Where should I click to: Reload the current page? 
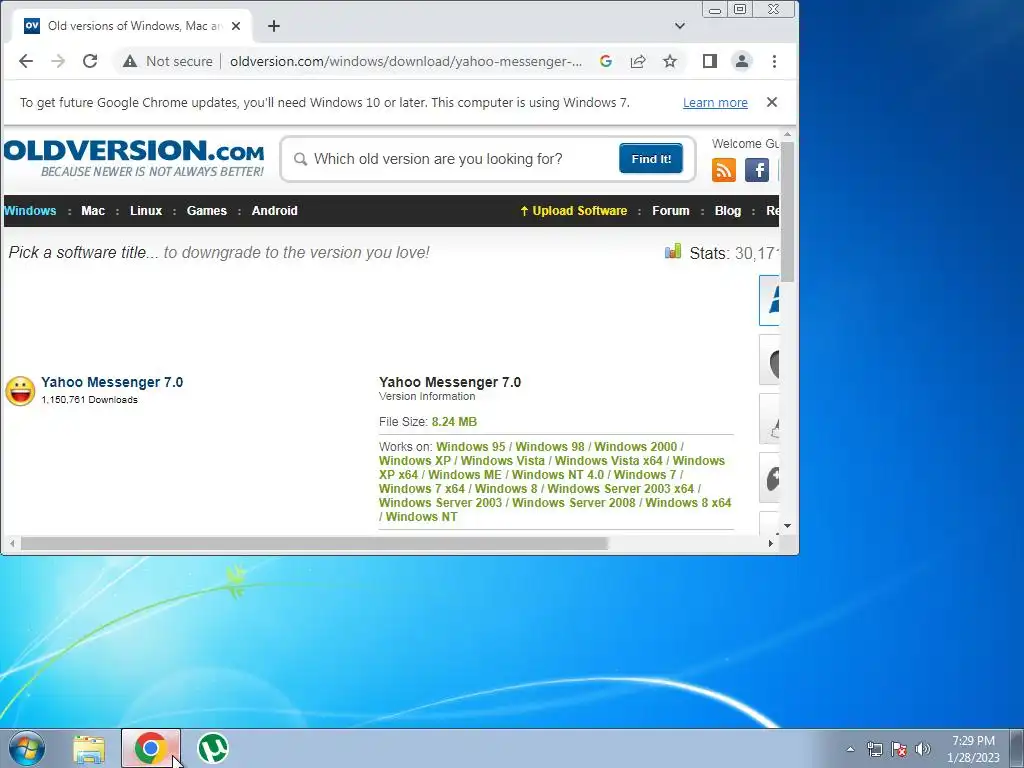[90, 61]
